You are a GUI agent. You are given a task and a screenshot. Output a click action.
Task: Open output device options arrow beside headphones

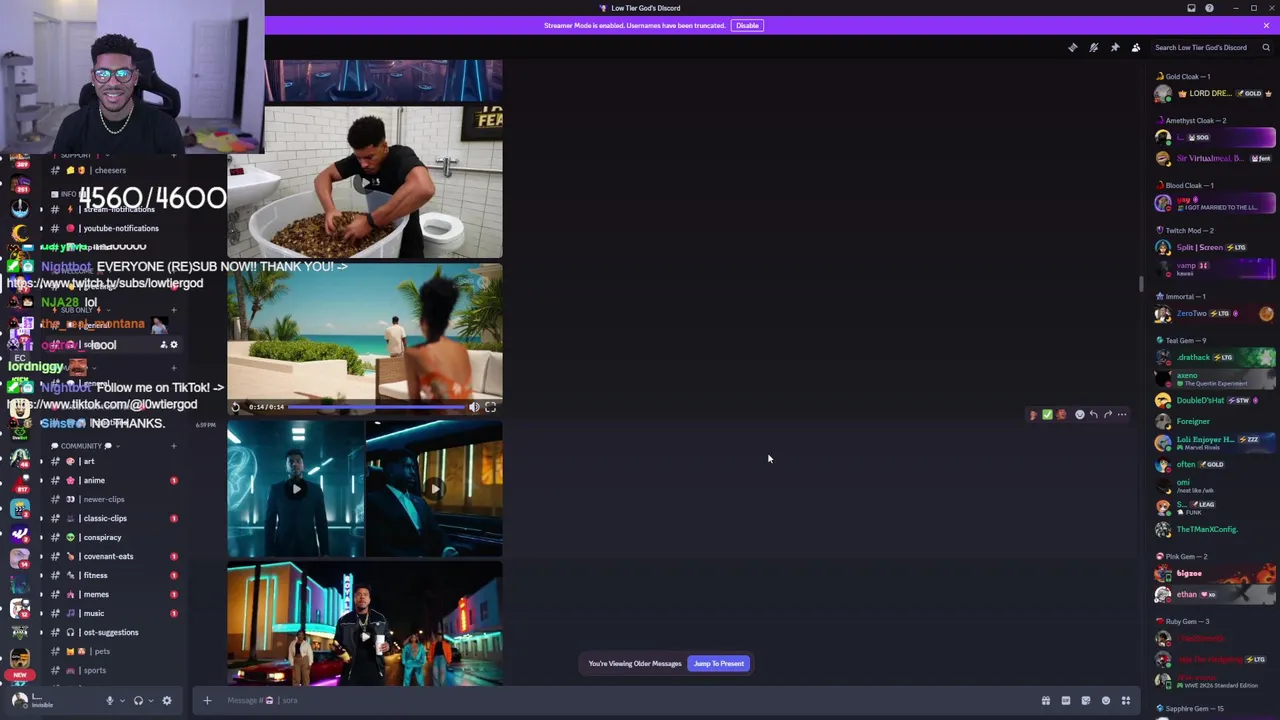(x=150, y=700)
